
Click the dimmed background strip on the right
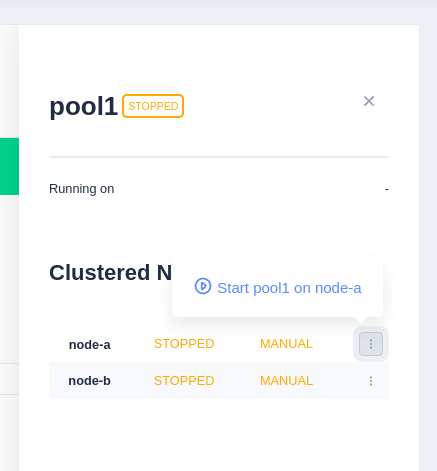pos(428,247)
